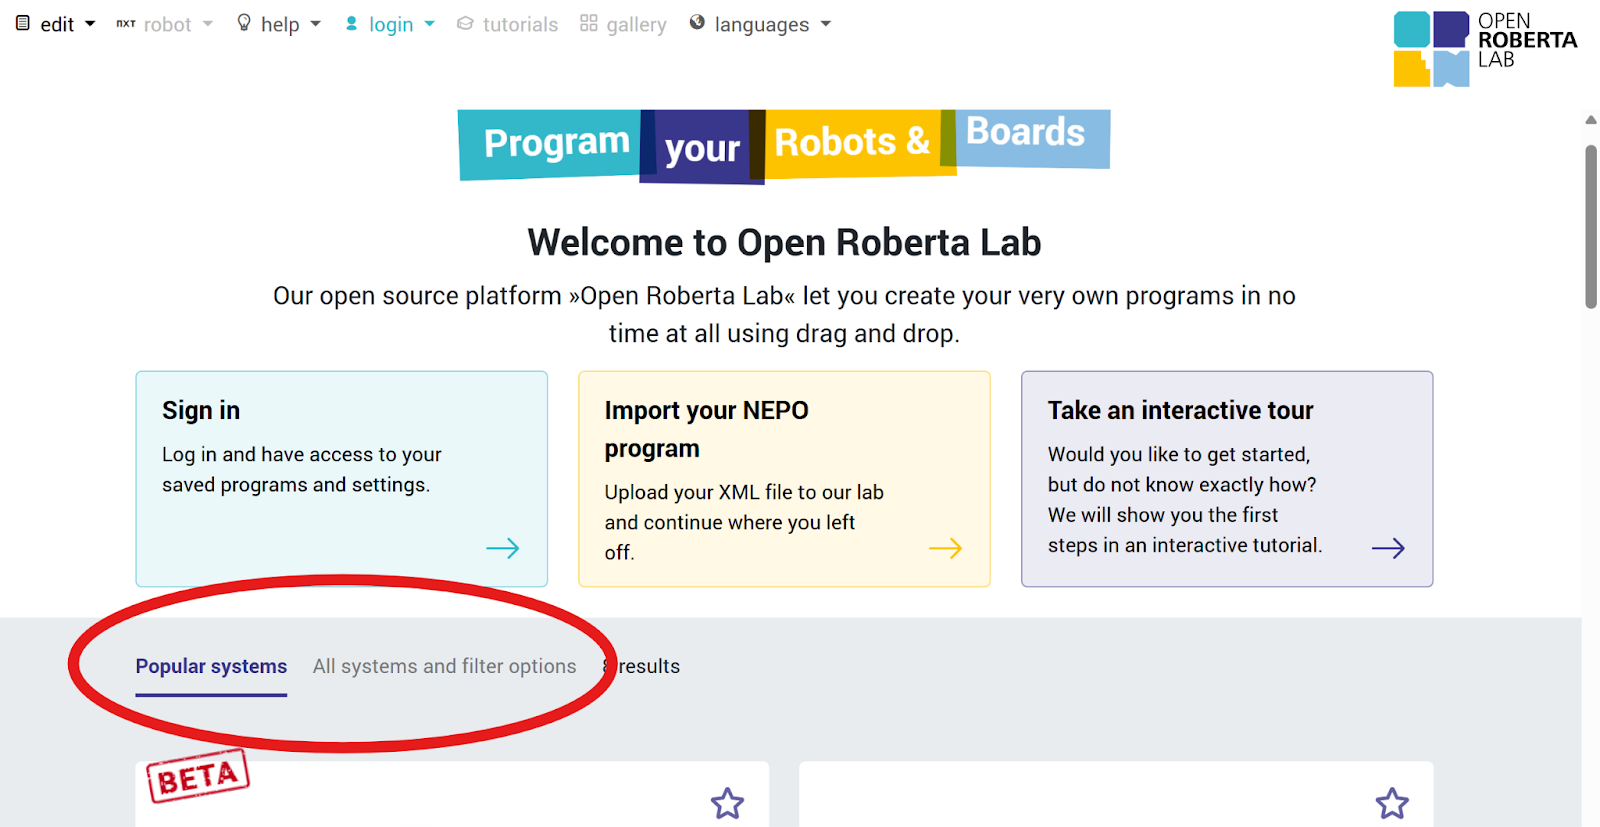This screenshot has width=1600, height=827.
Task: Click the gallery grid icon
Action: coord(589,22)
